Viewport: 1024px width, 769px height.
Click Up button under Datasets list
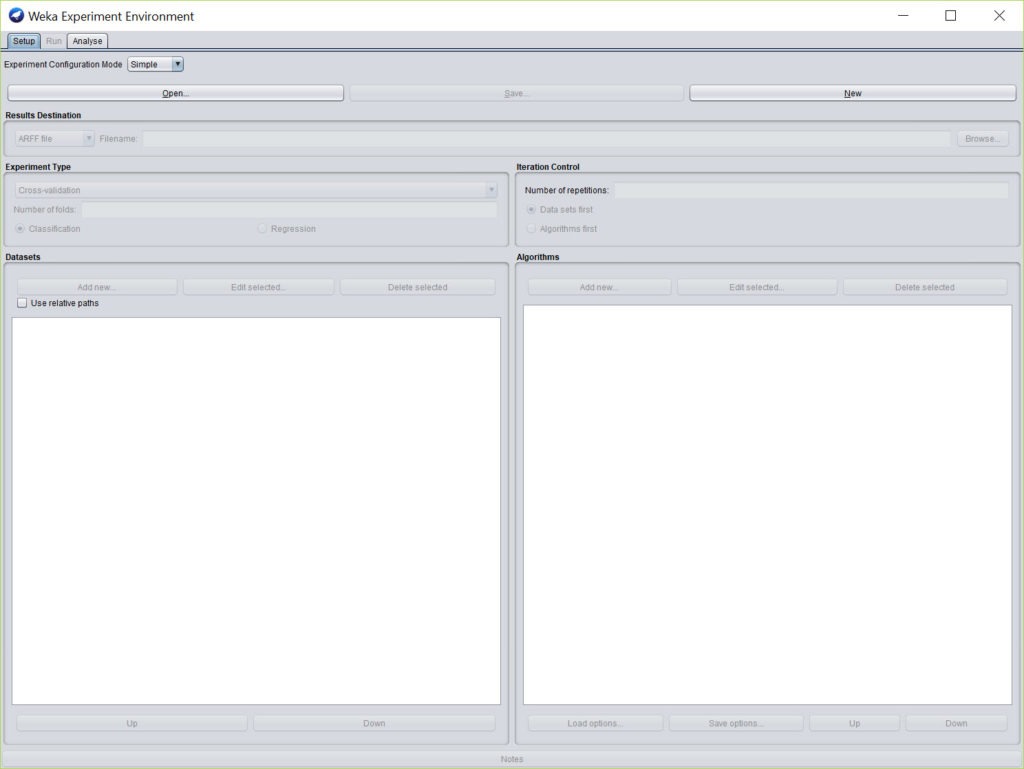132,723
